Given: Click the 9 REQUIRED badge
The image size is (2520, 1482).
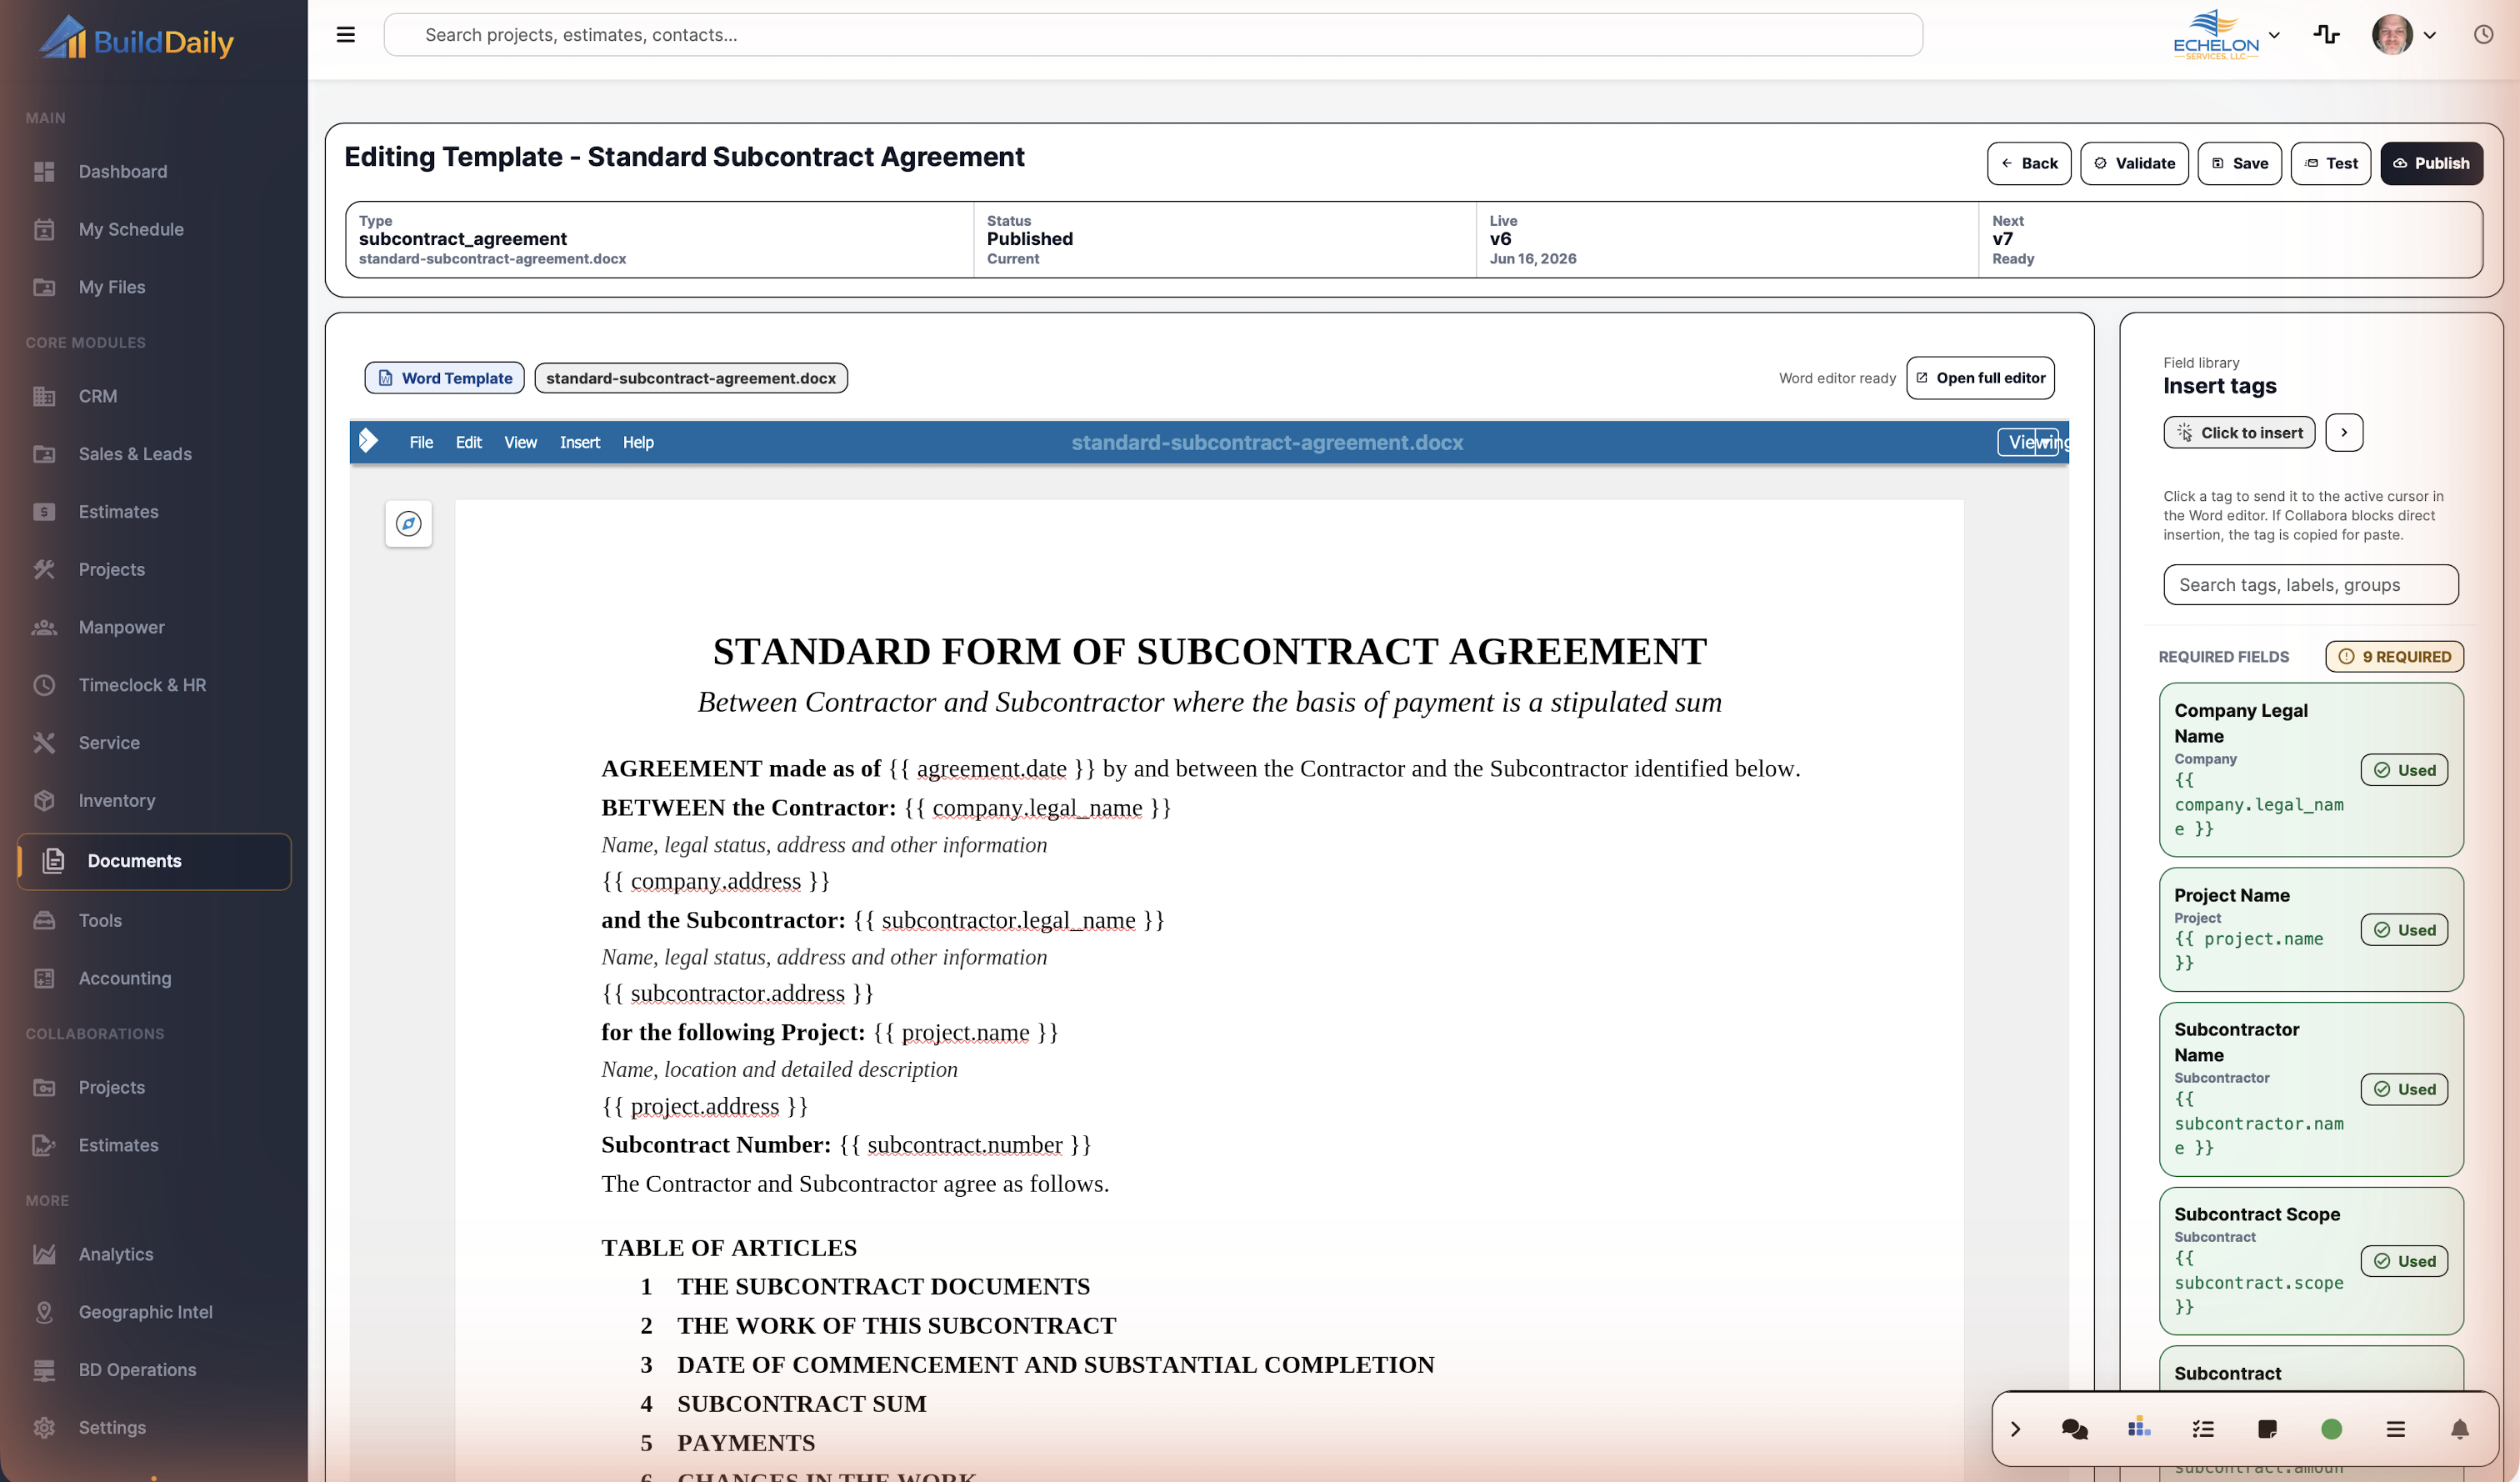Looking at the screenshot, I should tap(2394, 656).
